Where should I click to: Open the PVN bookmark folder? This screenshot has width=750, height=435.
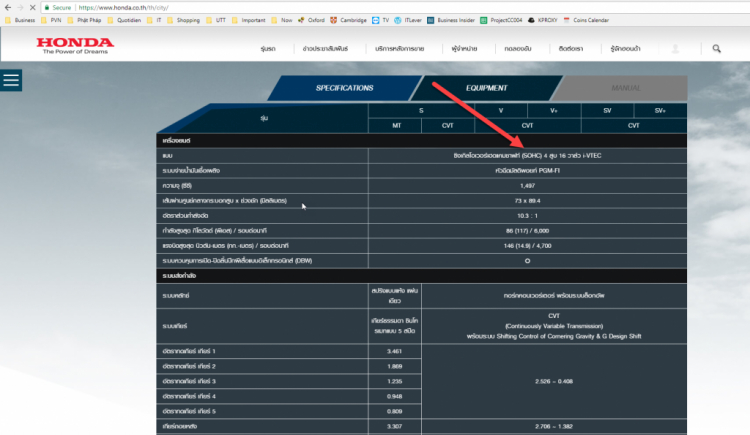51,20
